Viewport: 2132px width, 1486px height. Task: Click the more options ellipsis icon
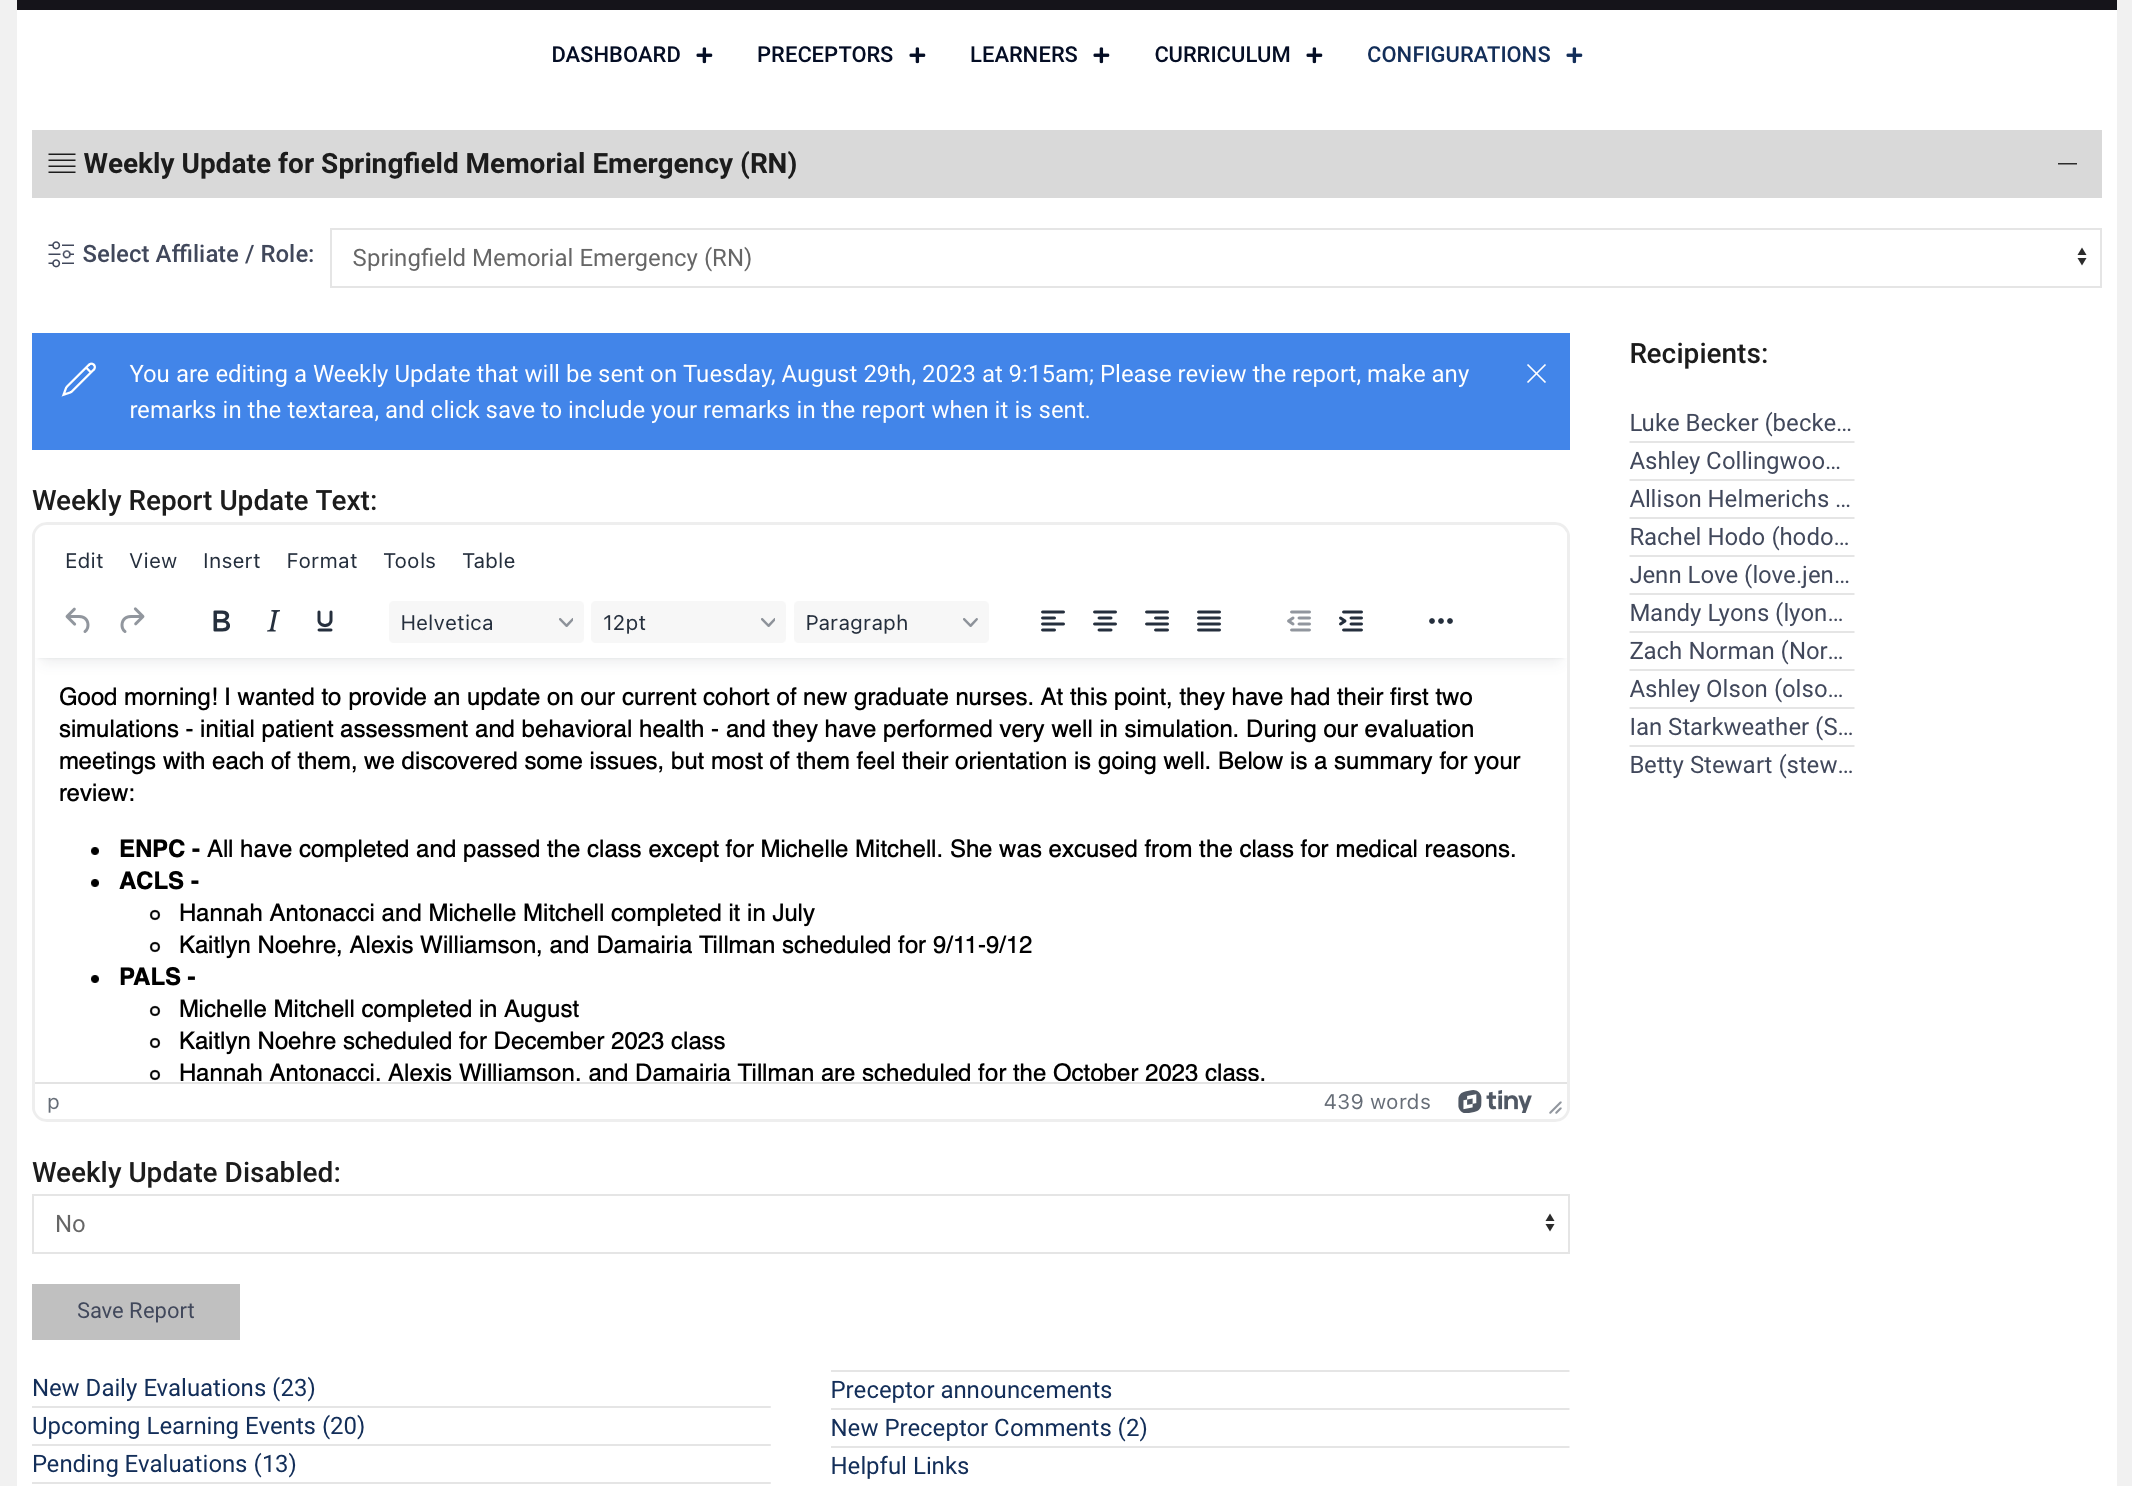coord(1437,622)
